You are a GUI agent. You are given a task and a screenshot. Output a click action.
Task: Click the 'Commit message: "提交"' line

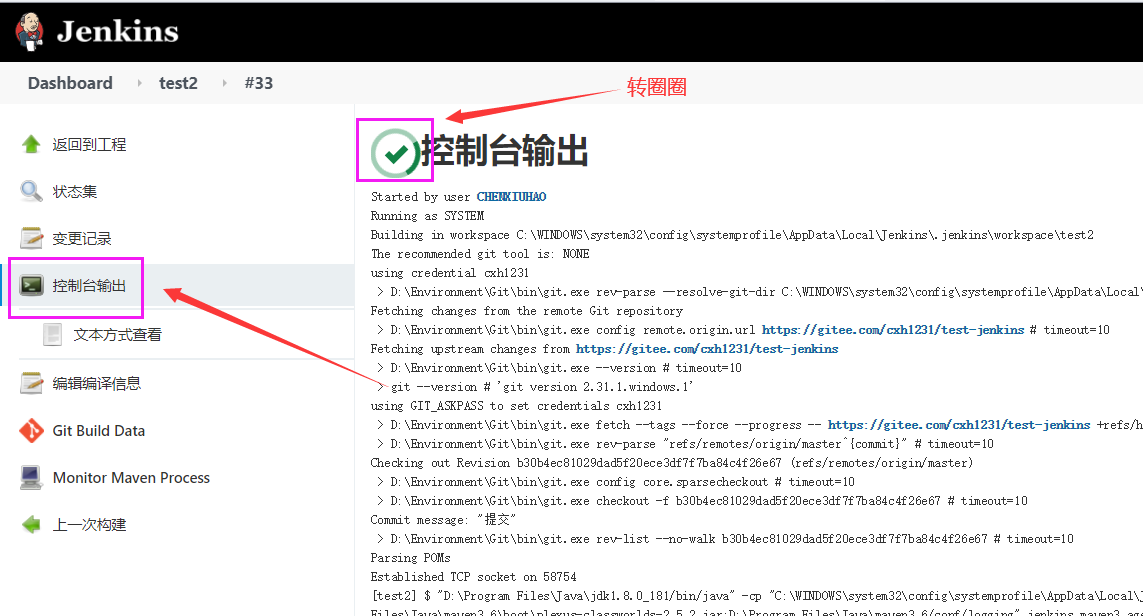tap(443, 520)
